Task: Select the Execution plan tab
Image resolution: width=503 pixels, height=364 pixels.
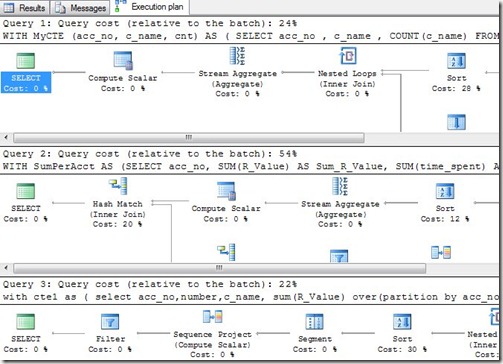Action: [150, 7]
